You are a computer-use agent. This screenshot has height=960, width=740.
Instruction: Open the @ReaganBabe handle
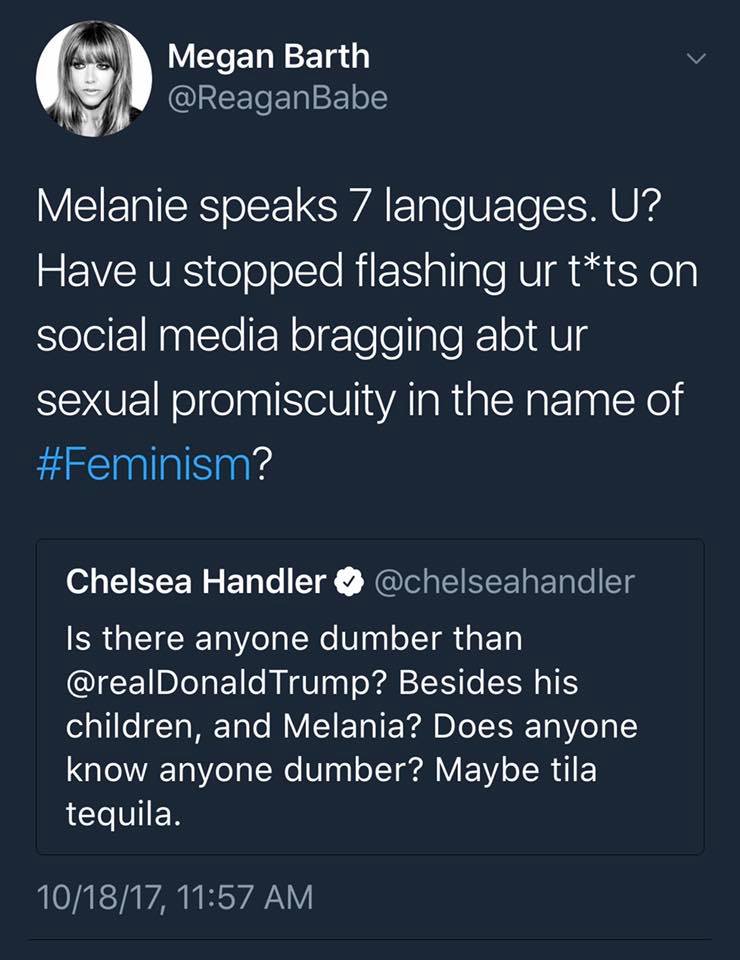point(277,97)
